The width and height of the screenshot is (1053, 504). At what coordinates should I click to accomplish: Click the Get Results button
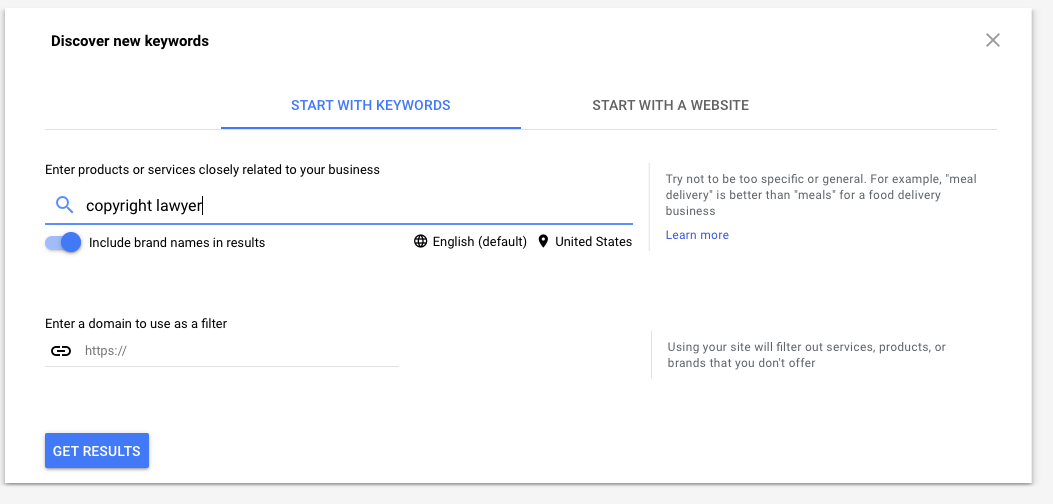(97, 451)
